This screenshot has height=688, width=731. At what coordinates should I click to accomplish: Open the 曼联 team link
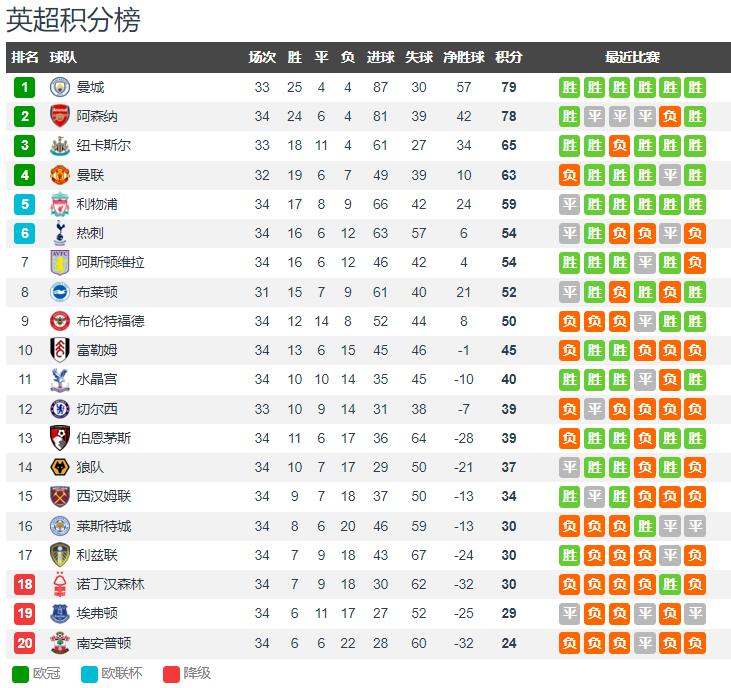[x=90, y=175]
